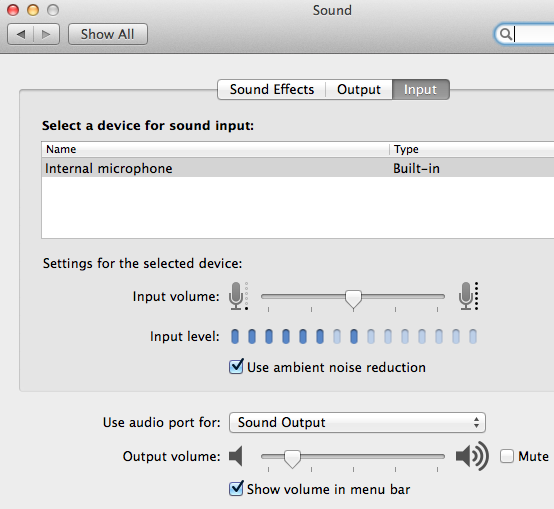Disable Use ambient noise reduction checkbox
554x509 pixels.
point(236,367)
